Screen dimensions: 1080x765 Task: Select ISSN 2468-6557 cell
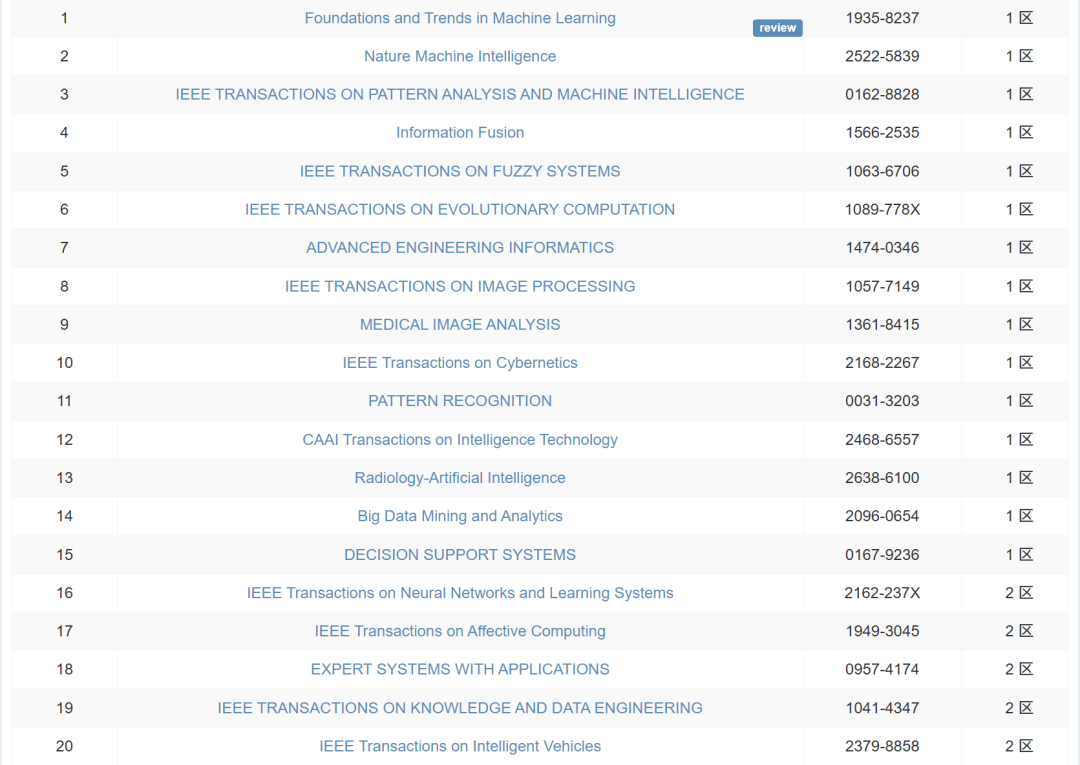pyautogui.click(x=882, y=439)
